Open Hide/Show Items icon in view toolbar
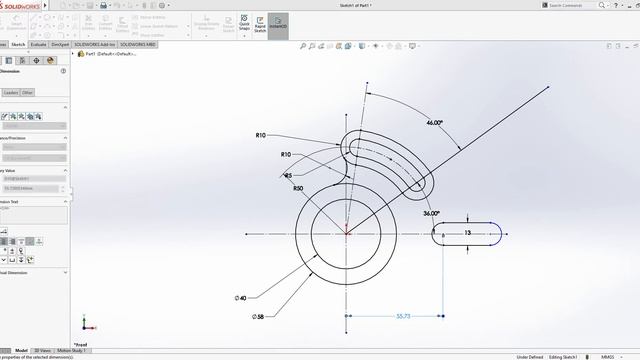This screenshot has width=640, height=360. [376, 46]
